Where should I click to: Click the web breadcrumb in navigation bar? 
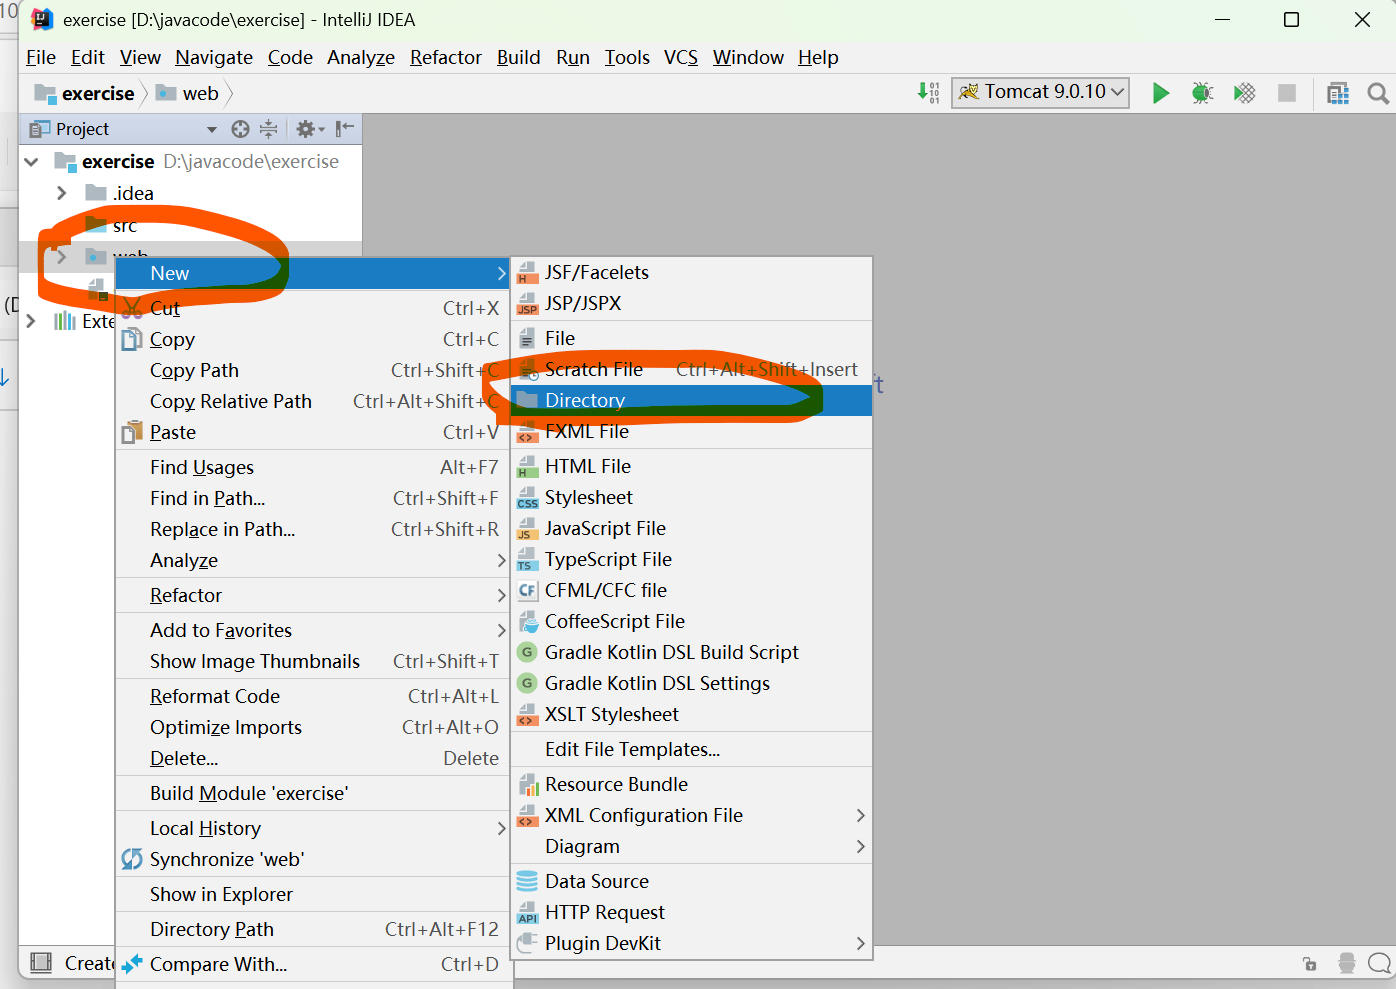click(x=189, y=93)
